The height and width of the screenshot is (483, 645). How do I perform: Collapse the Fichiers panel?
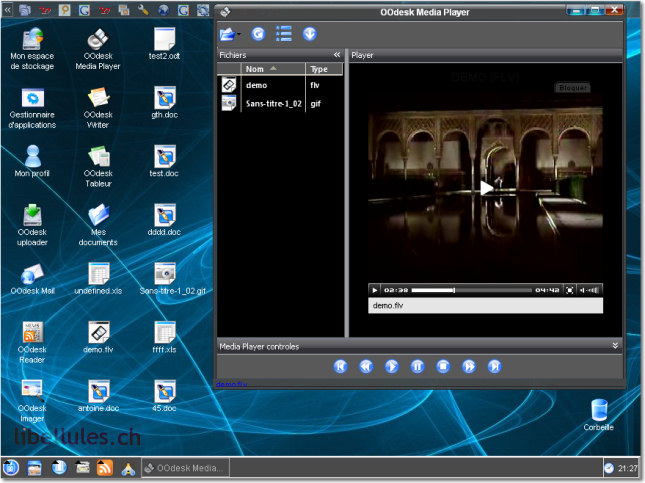click(x=337, y=55)
